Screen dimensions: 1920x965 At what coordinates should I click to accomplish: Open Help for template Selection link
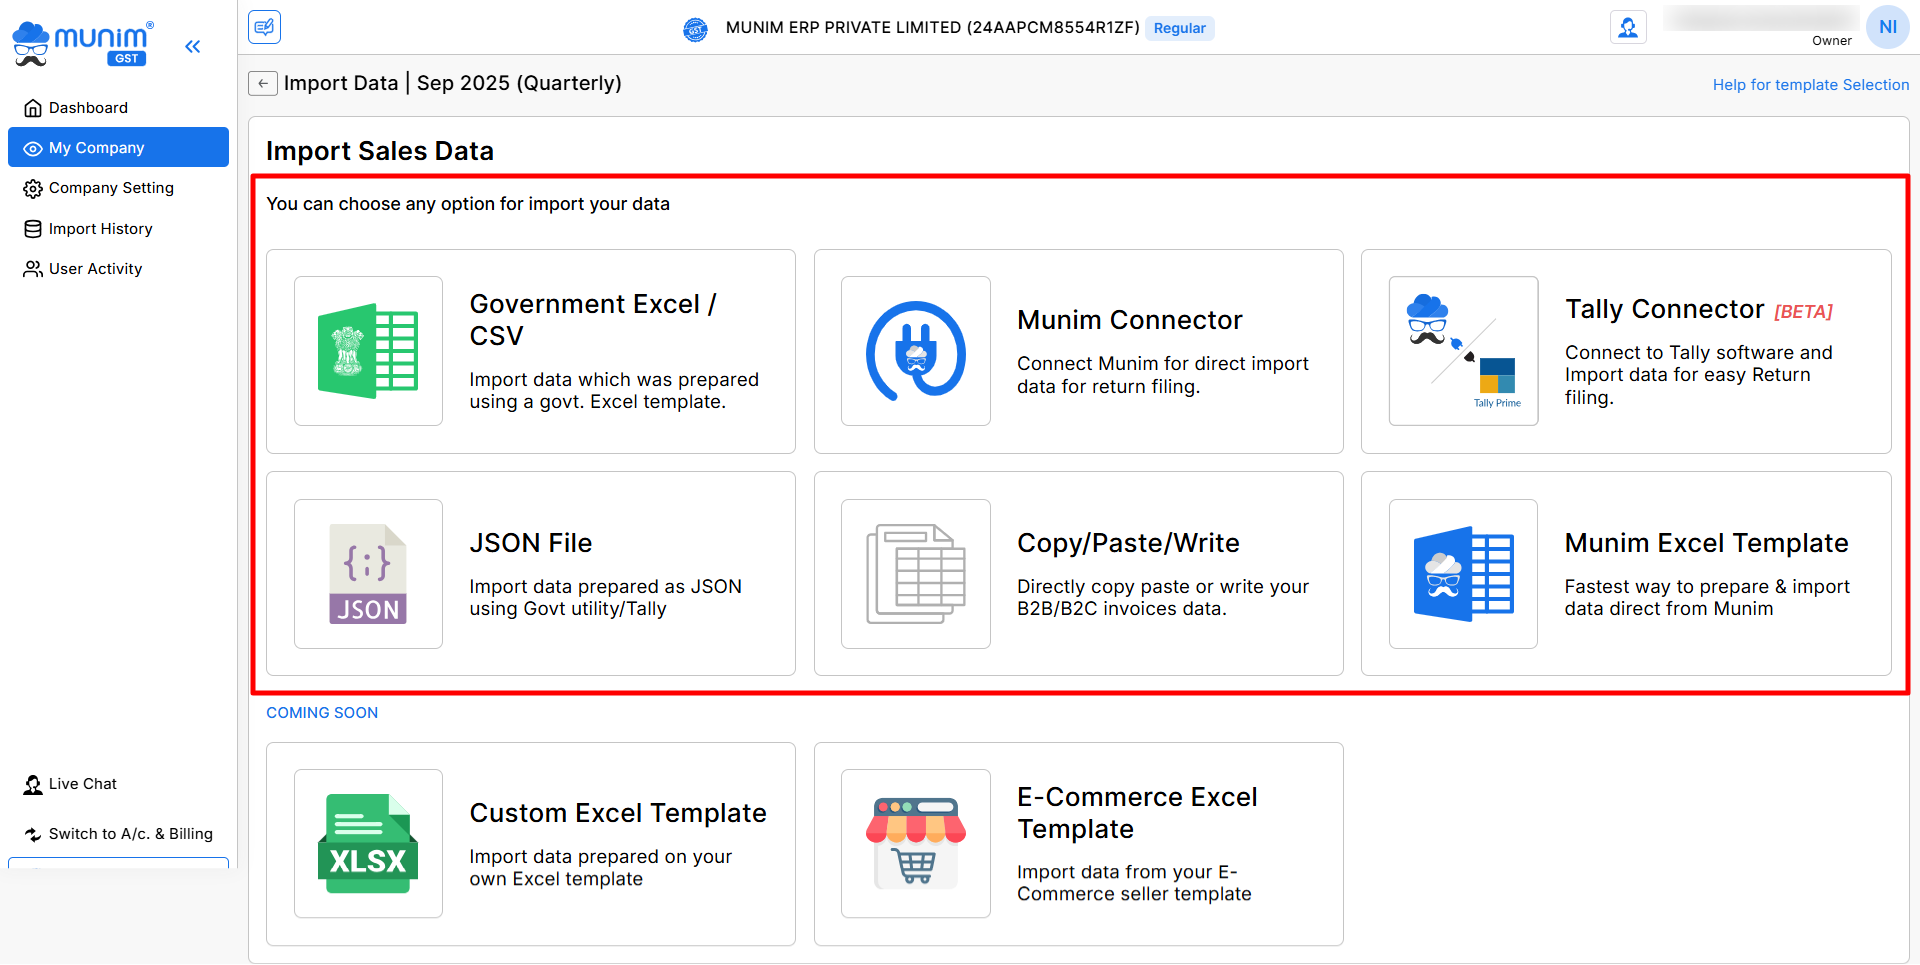[x=1810, y=85]
